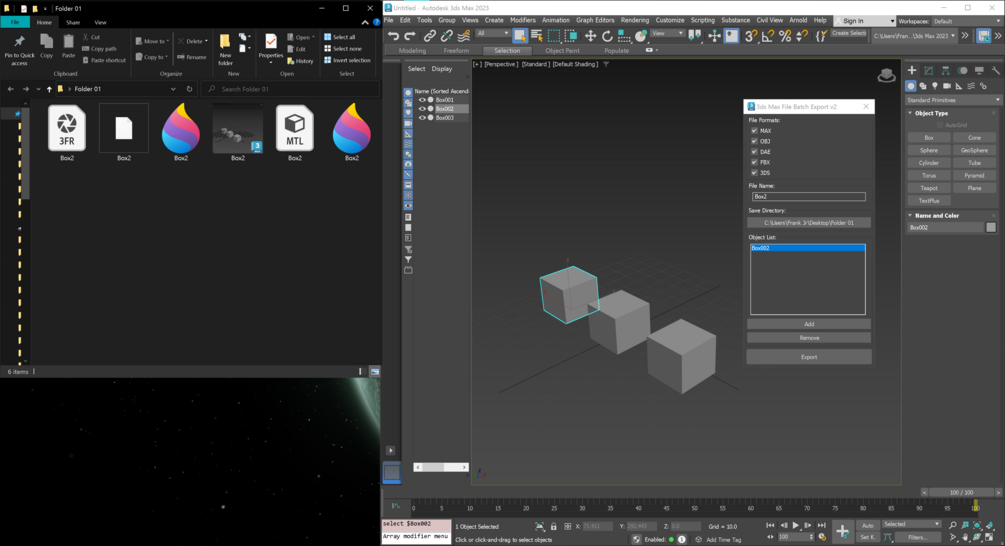Screen dimensions: 1005x546
Task: Click the Redo arrow in 3ds Max toolbar
Action: coord(410,36)
